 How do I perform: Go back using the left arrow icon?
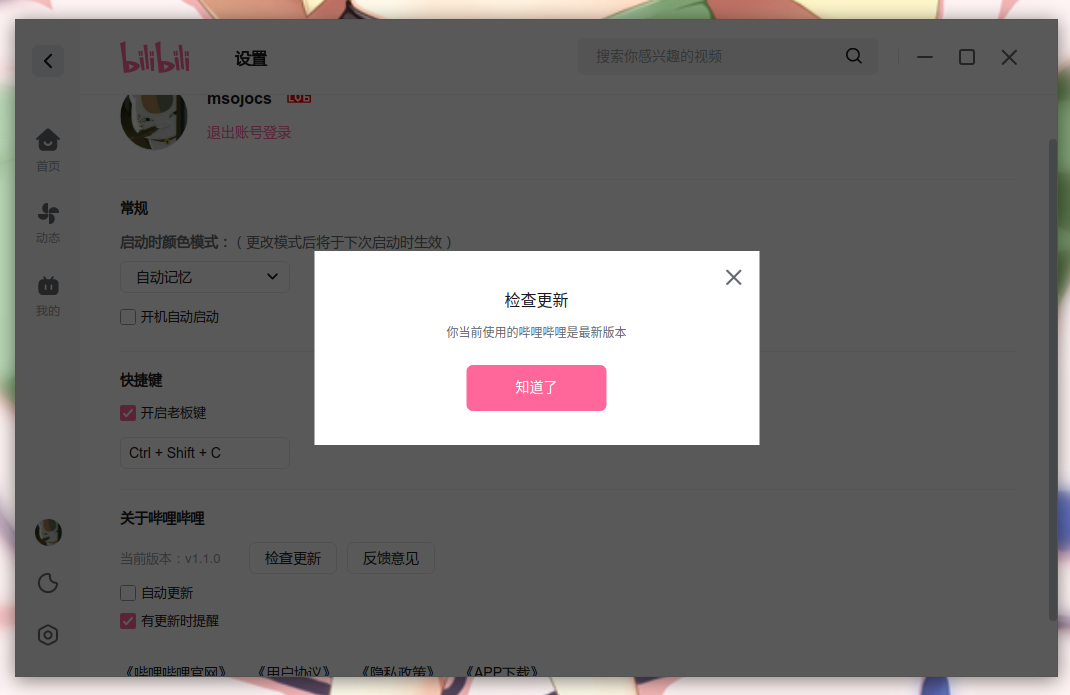[x=48, y=61]
